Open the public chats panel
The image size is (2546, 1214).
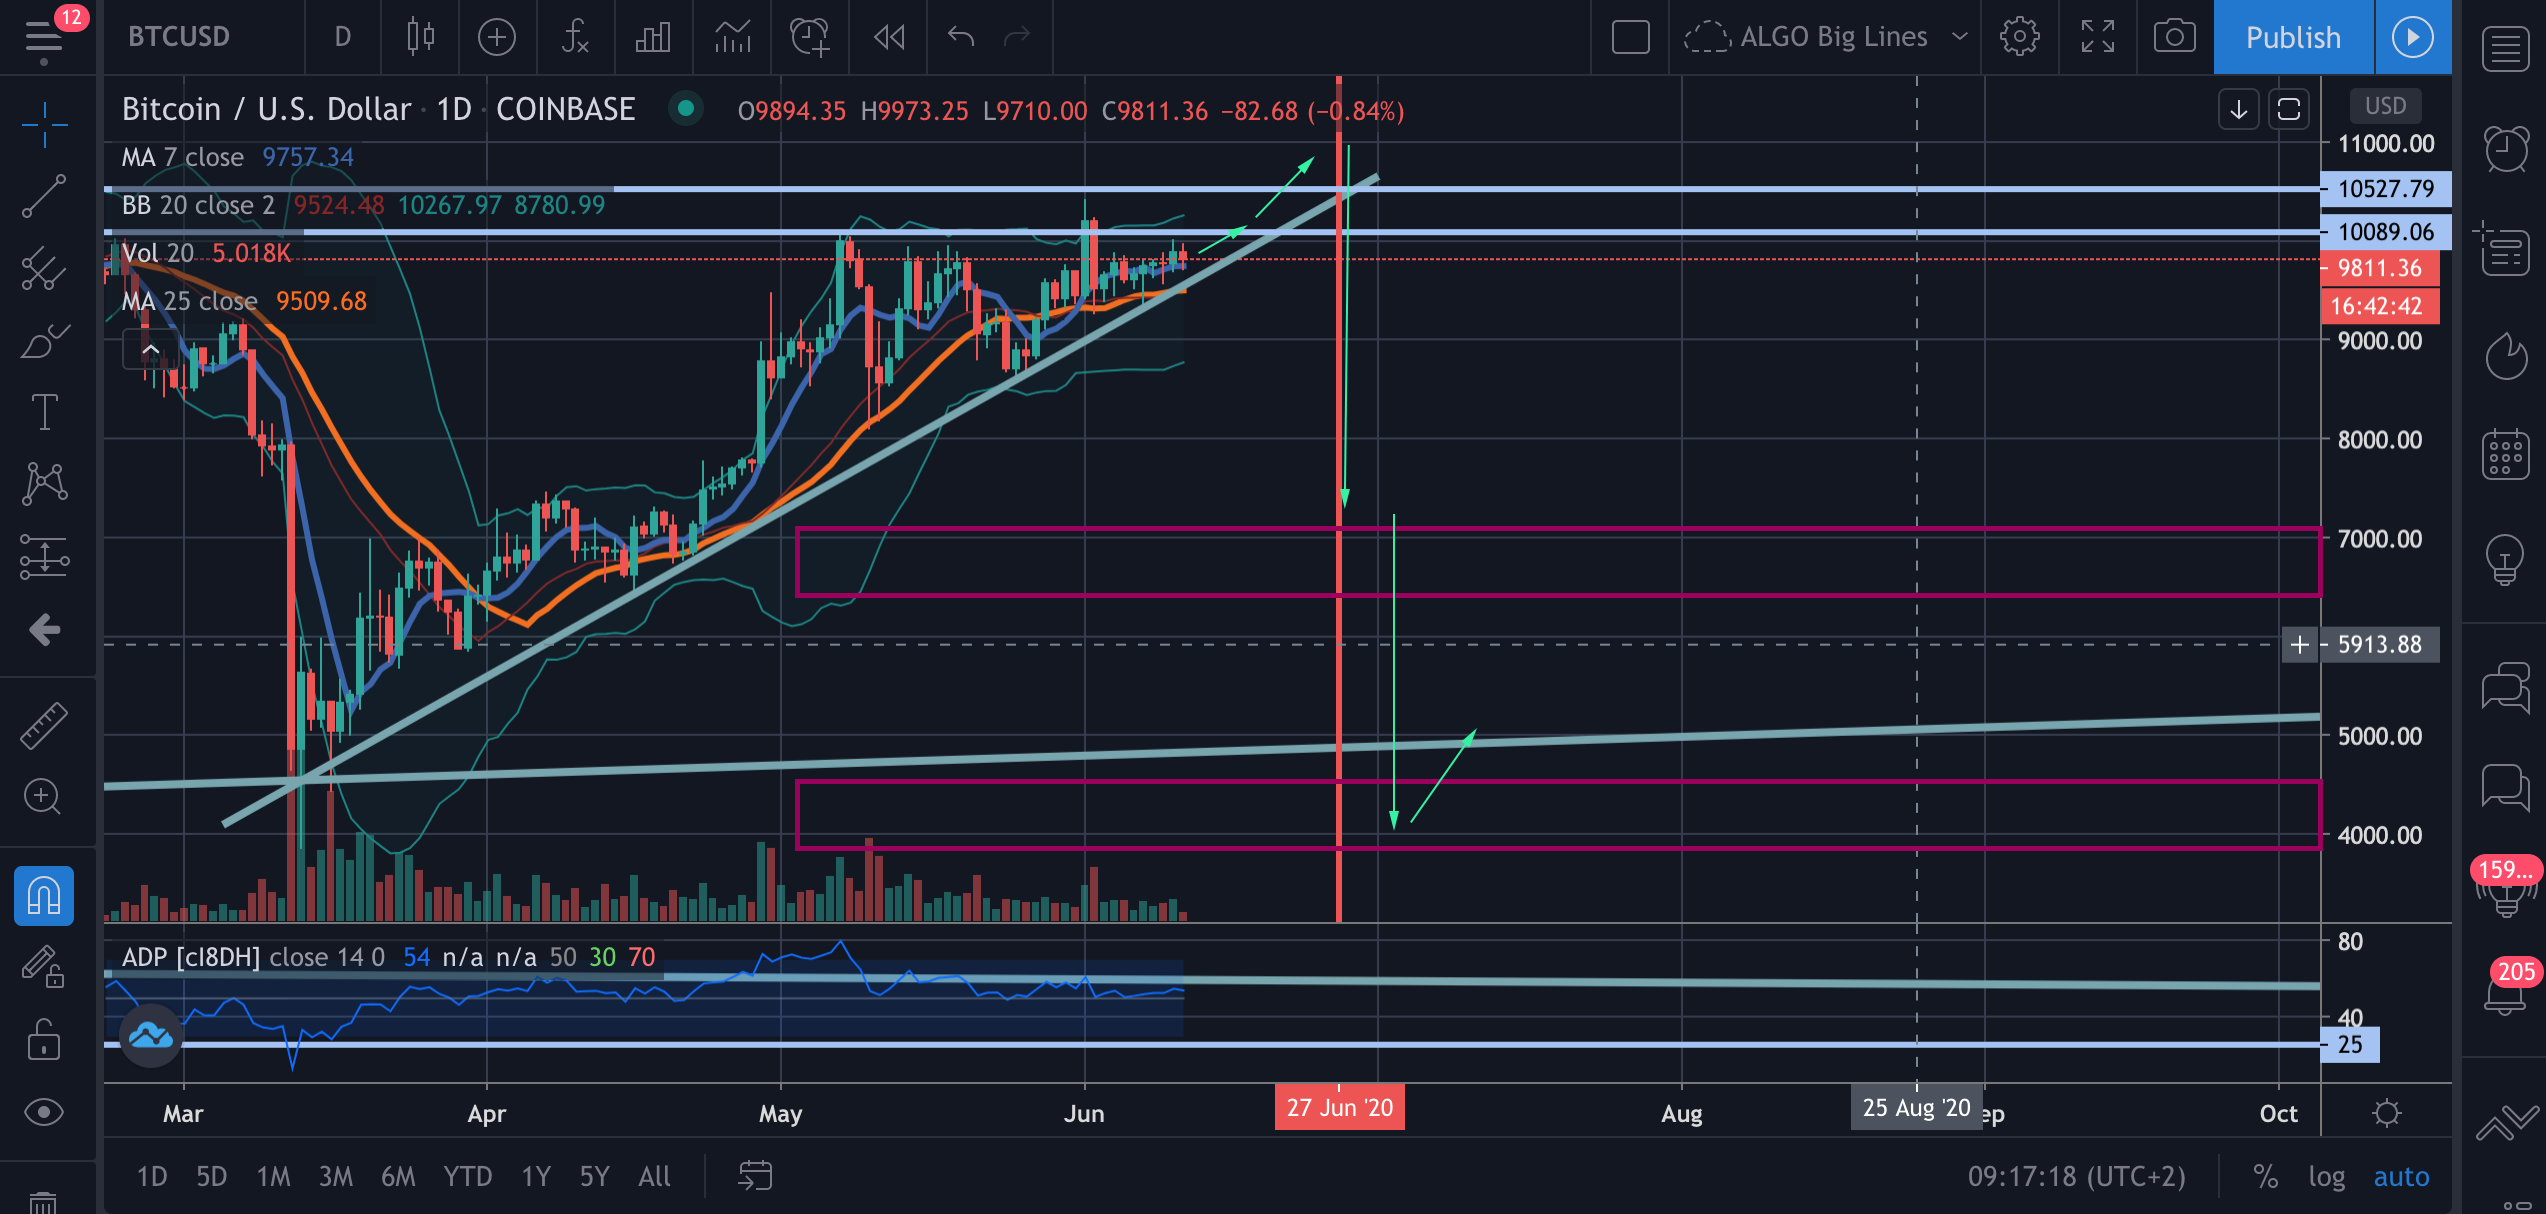point(2505,688)
